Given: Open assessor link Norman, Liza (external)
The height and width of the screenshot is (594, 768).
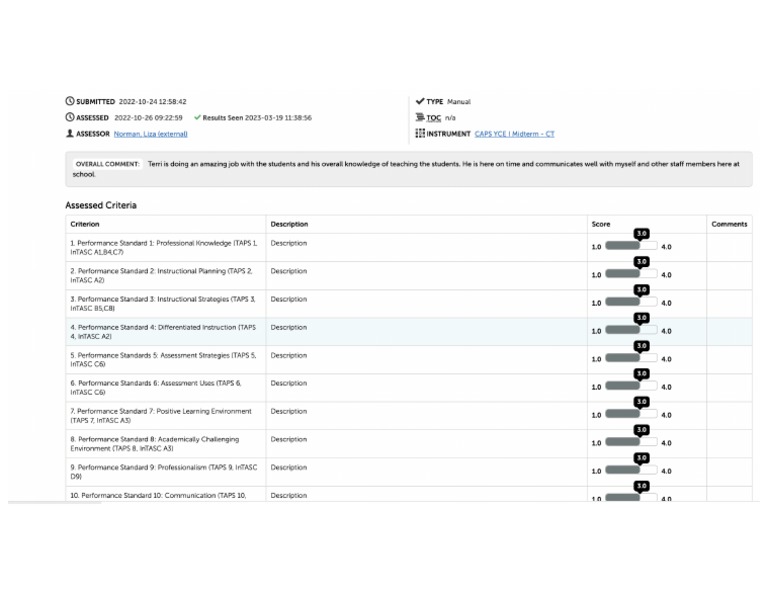Looking at the screenshot, I should pos(150,134).
